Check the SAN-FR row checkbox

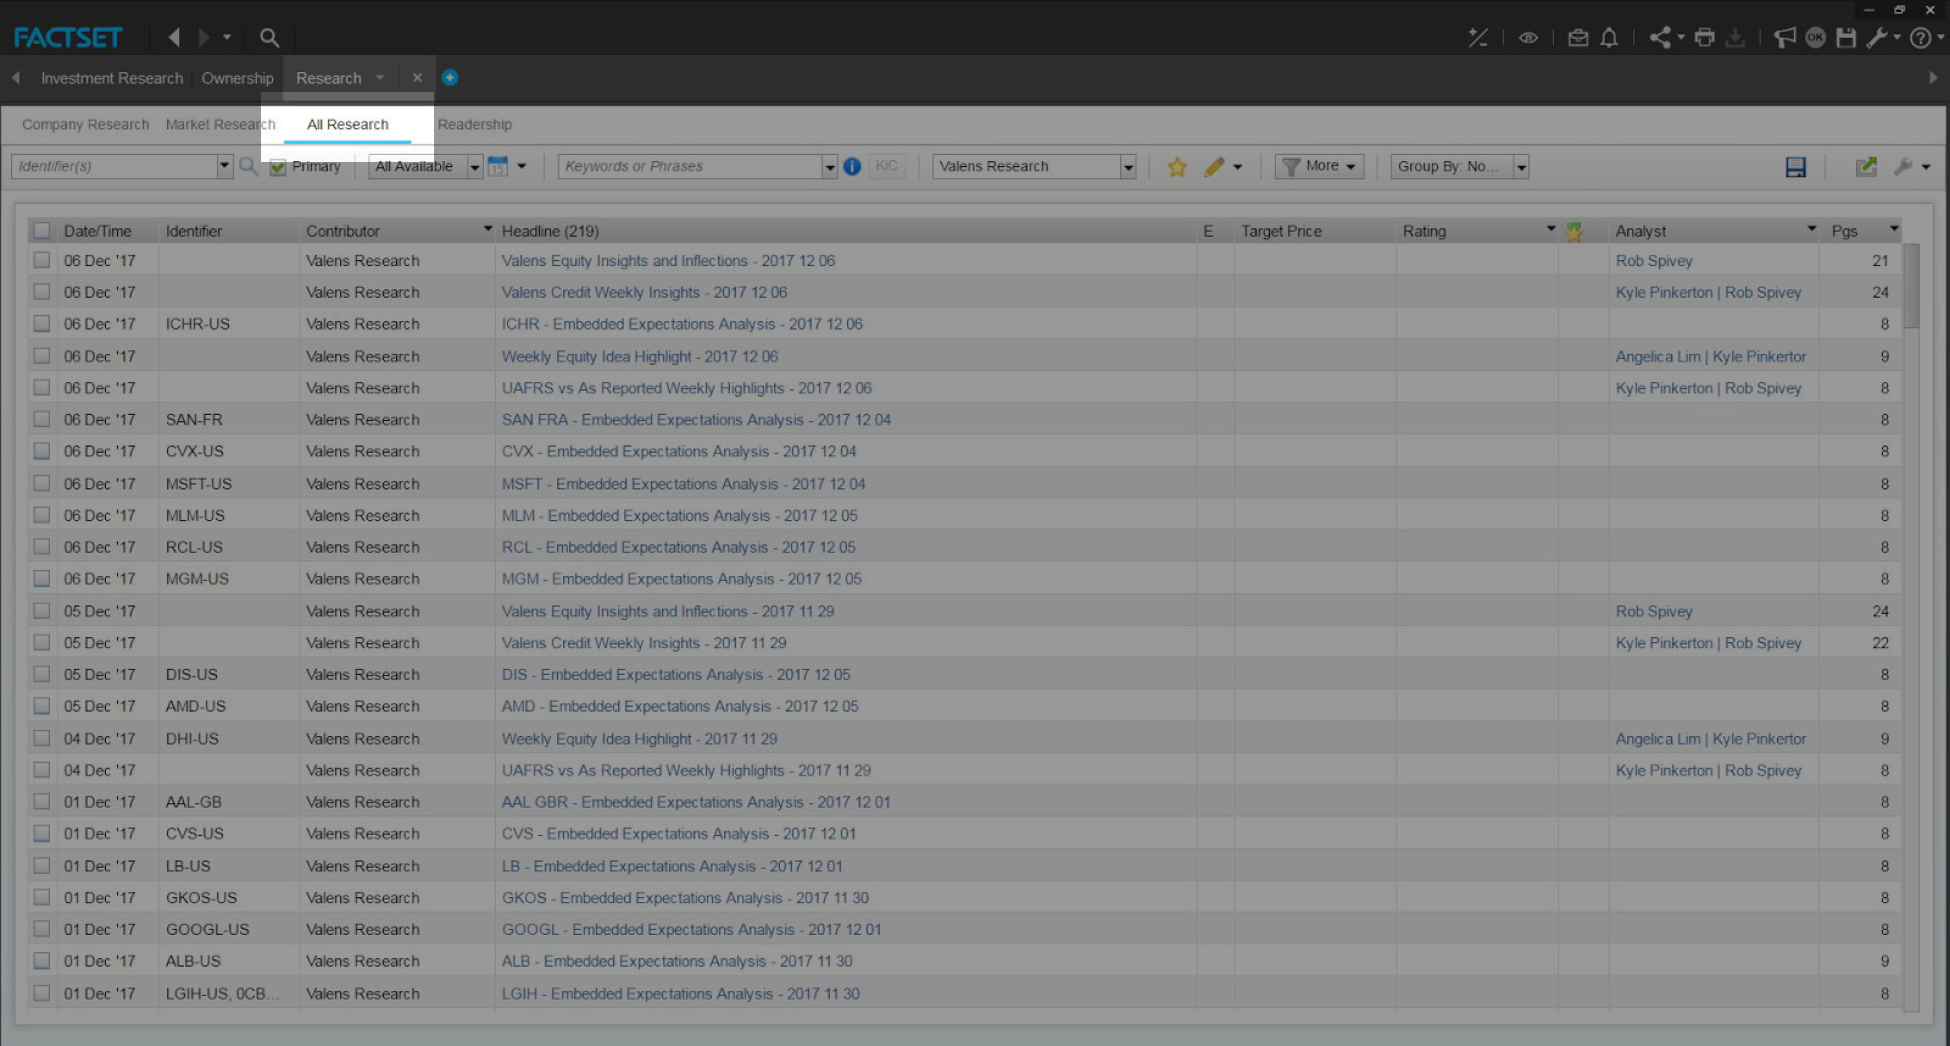[x=41, y=420]
